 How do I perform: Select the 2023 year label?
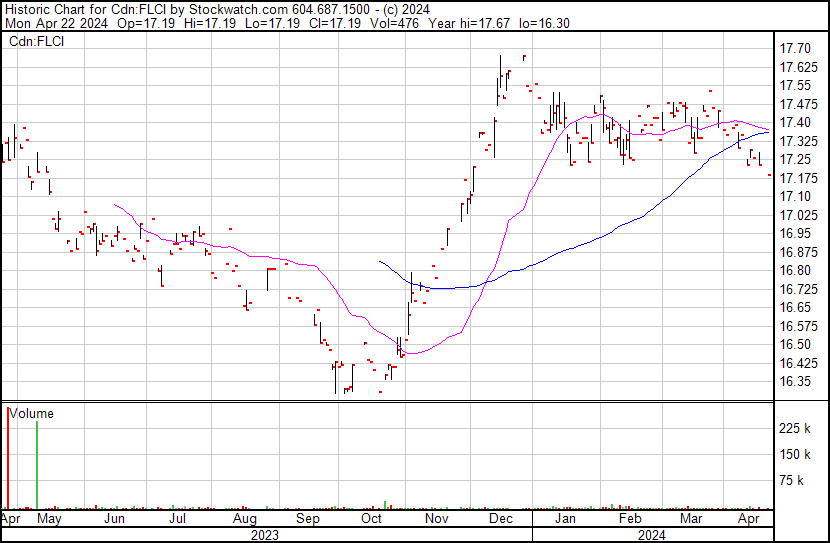(265, 535)
